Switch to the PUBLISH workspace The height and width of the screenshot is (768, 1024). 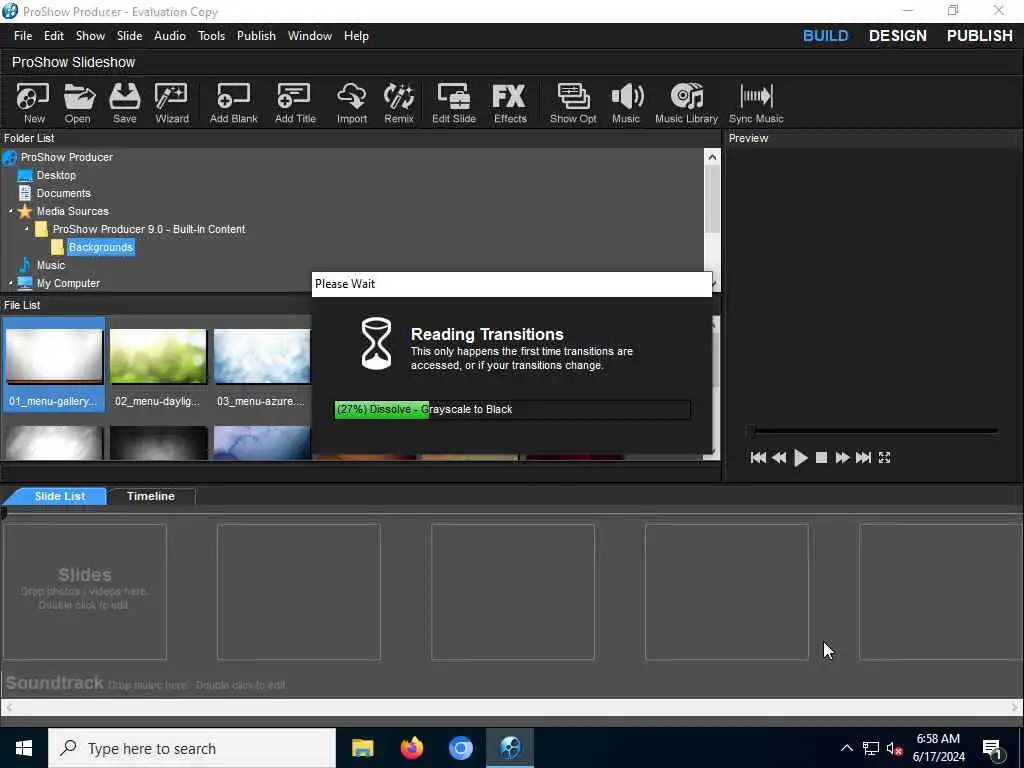980,36
